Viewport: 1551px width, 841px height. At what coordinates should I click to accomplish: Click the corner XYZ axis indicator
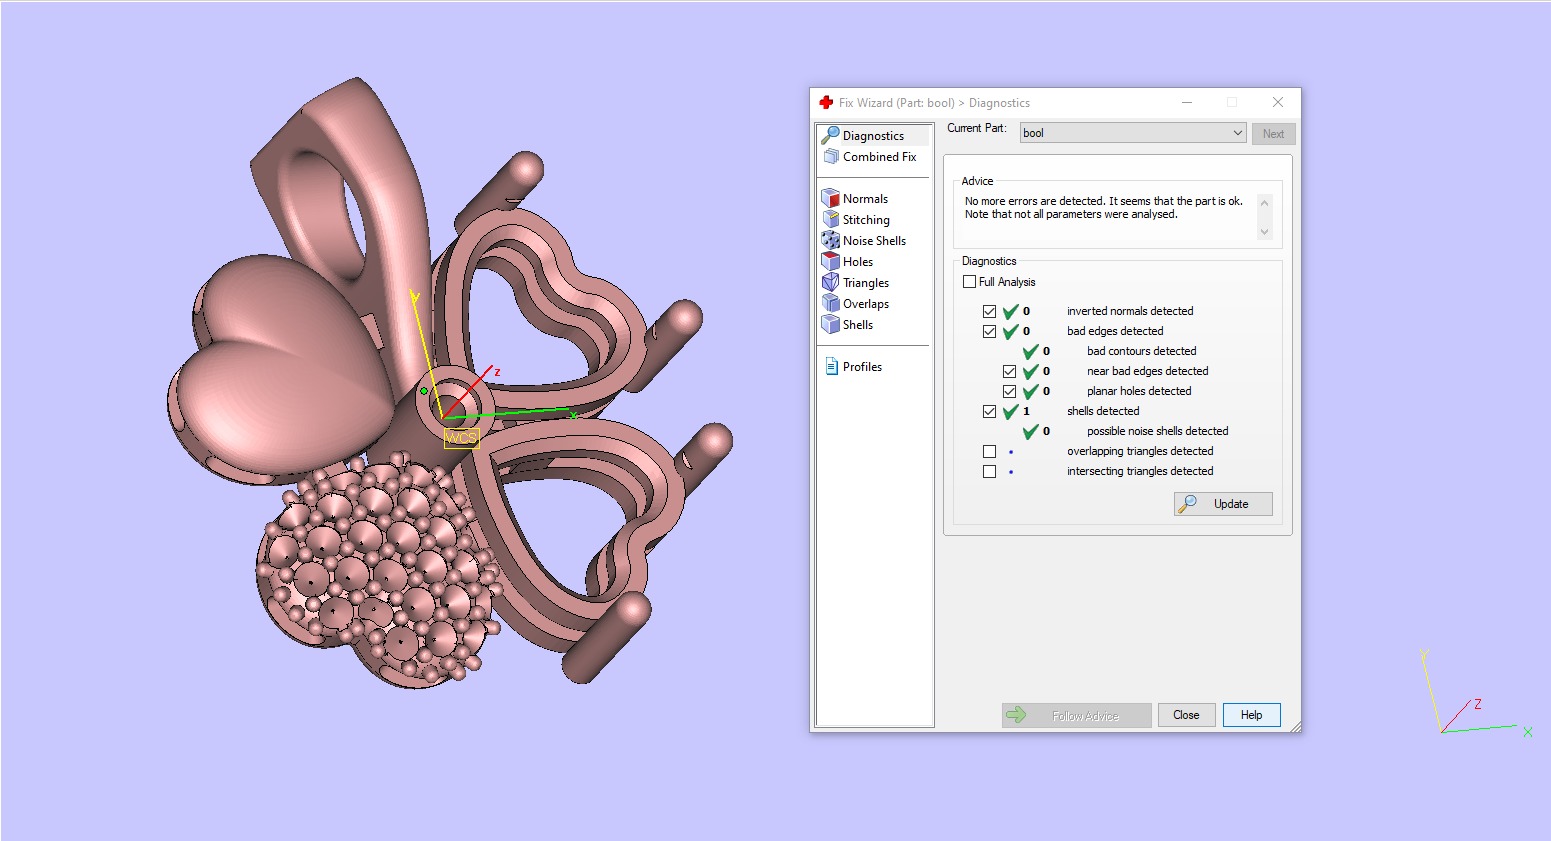coord(1476,694)
